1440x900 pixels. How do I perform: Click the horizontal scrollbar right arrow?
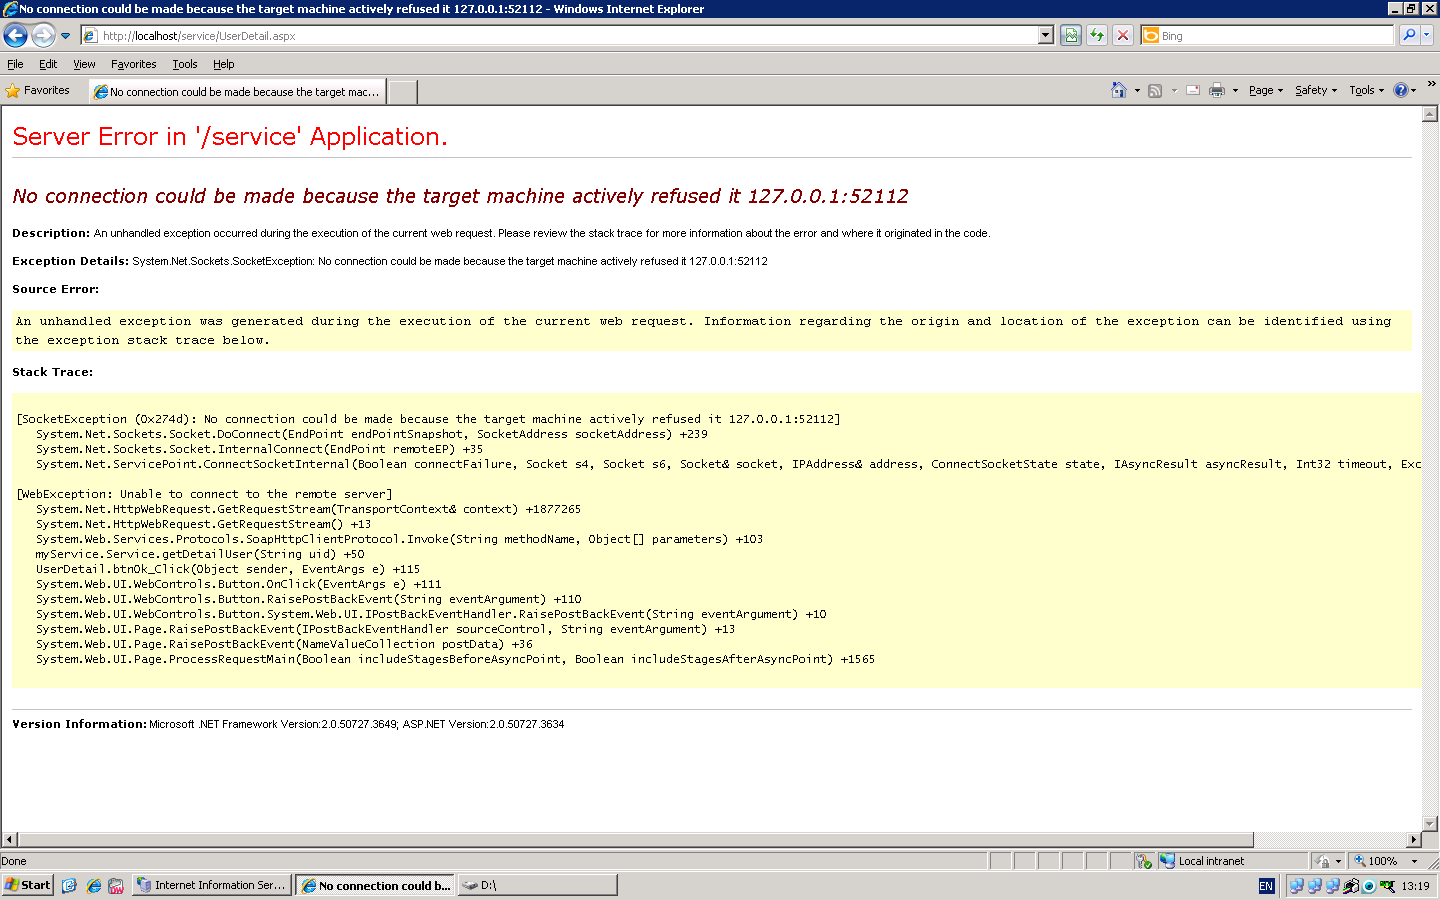tap(1414, 840)
